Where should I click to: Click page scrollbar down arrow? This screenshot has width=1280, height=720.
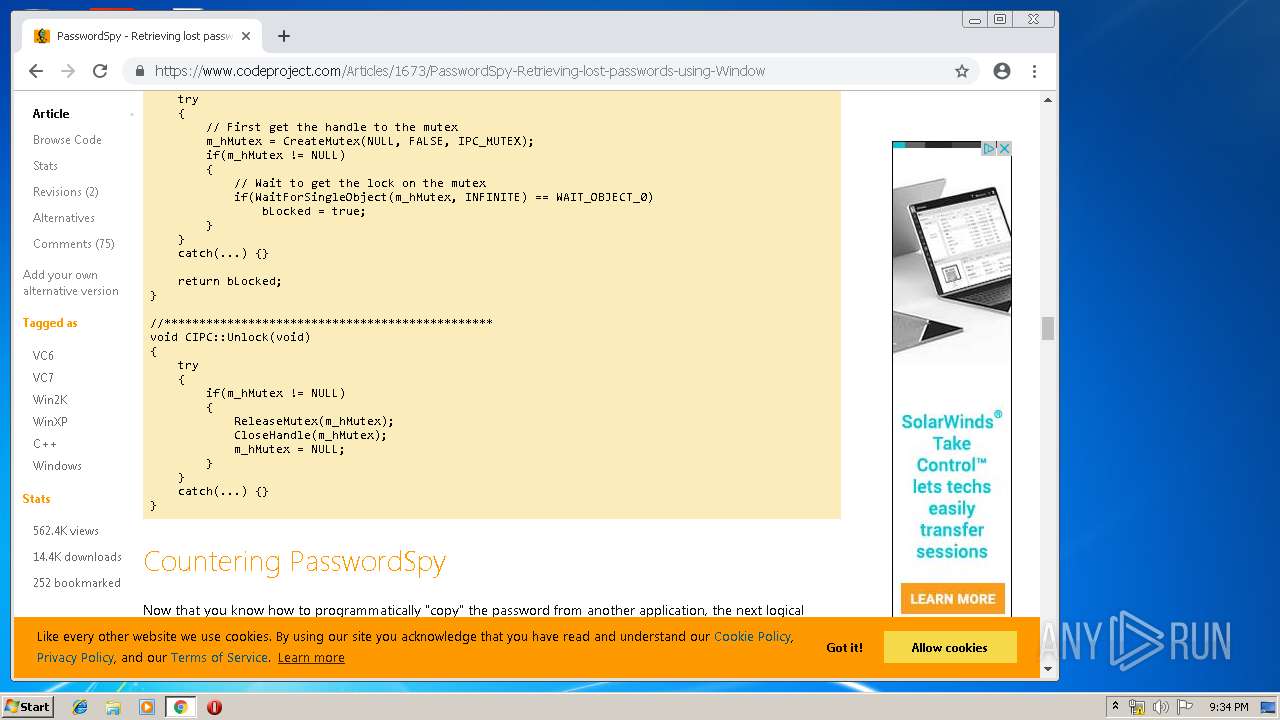click(1048, 668)
